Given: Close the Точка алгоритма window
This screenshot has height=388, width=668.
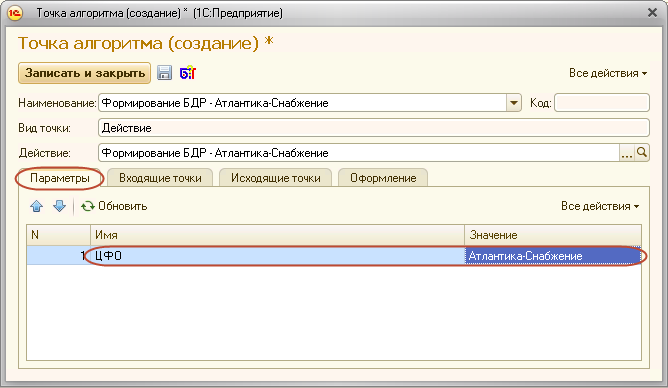Looking at the screenshot, I should (652, 13).
